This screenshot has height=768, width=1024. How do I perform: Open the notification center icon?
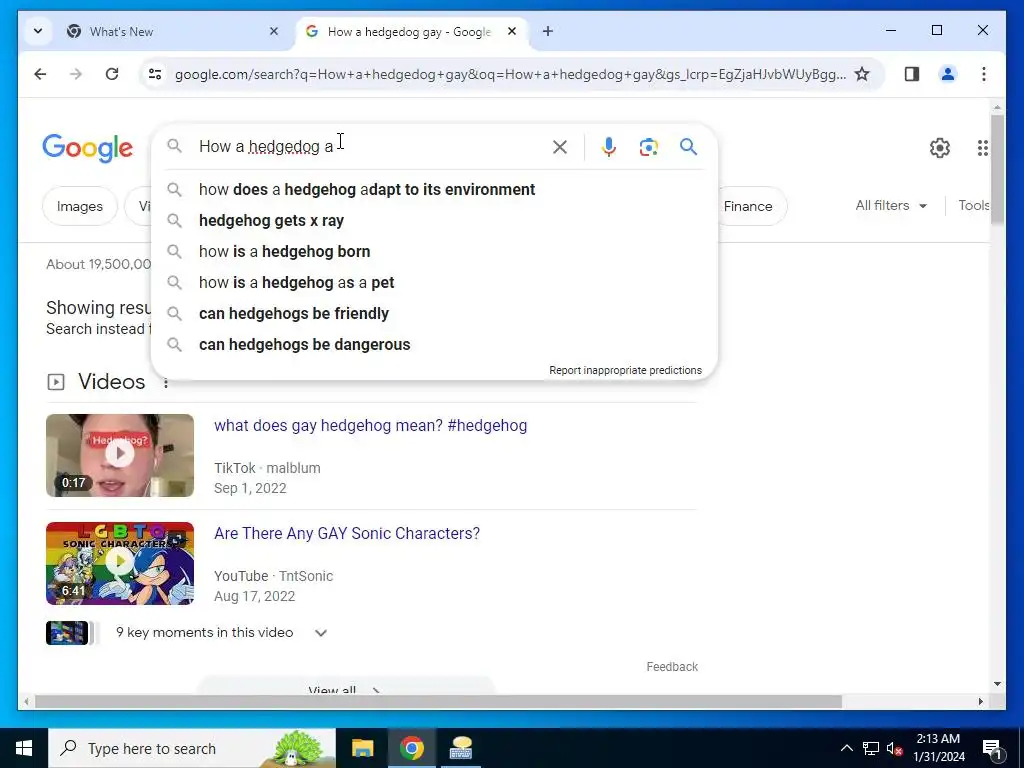click(992, 749)
